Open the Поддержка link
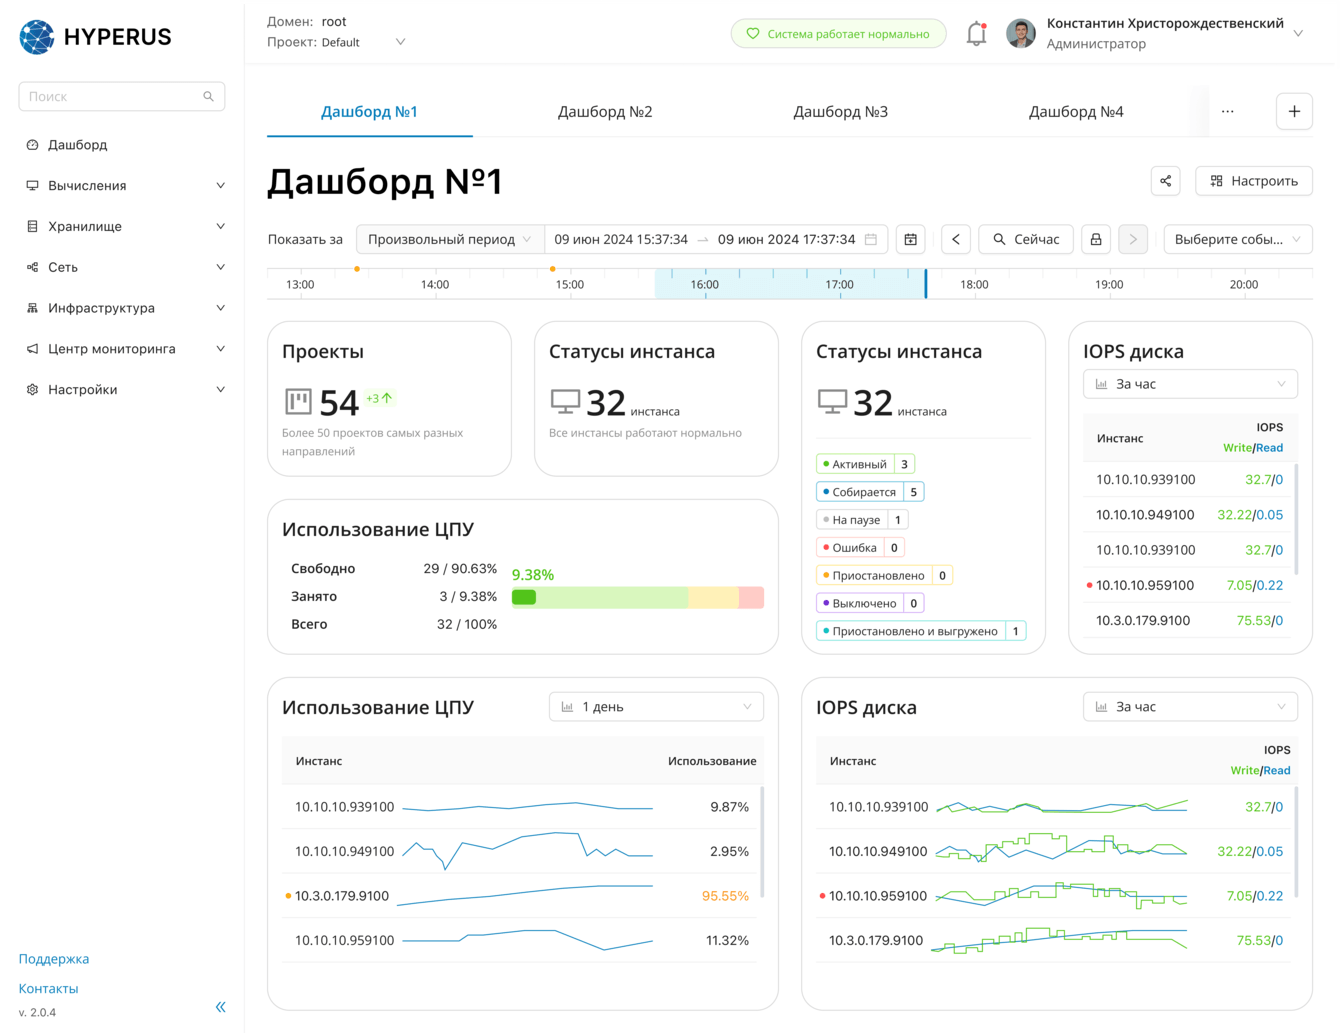Viewport: 1340px width, 1033px height. [54, 959]
